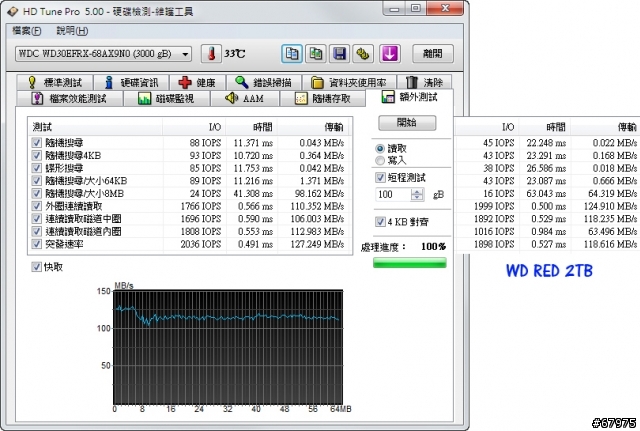Screen dimensions: 640x431
Task: Toggle the 隨機搜尋/大小64KB checkbox
Action: coord(36,180)
